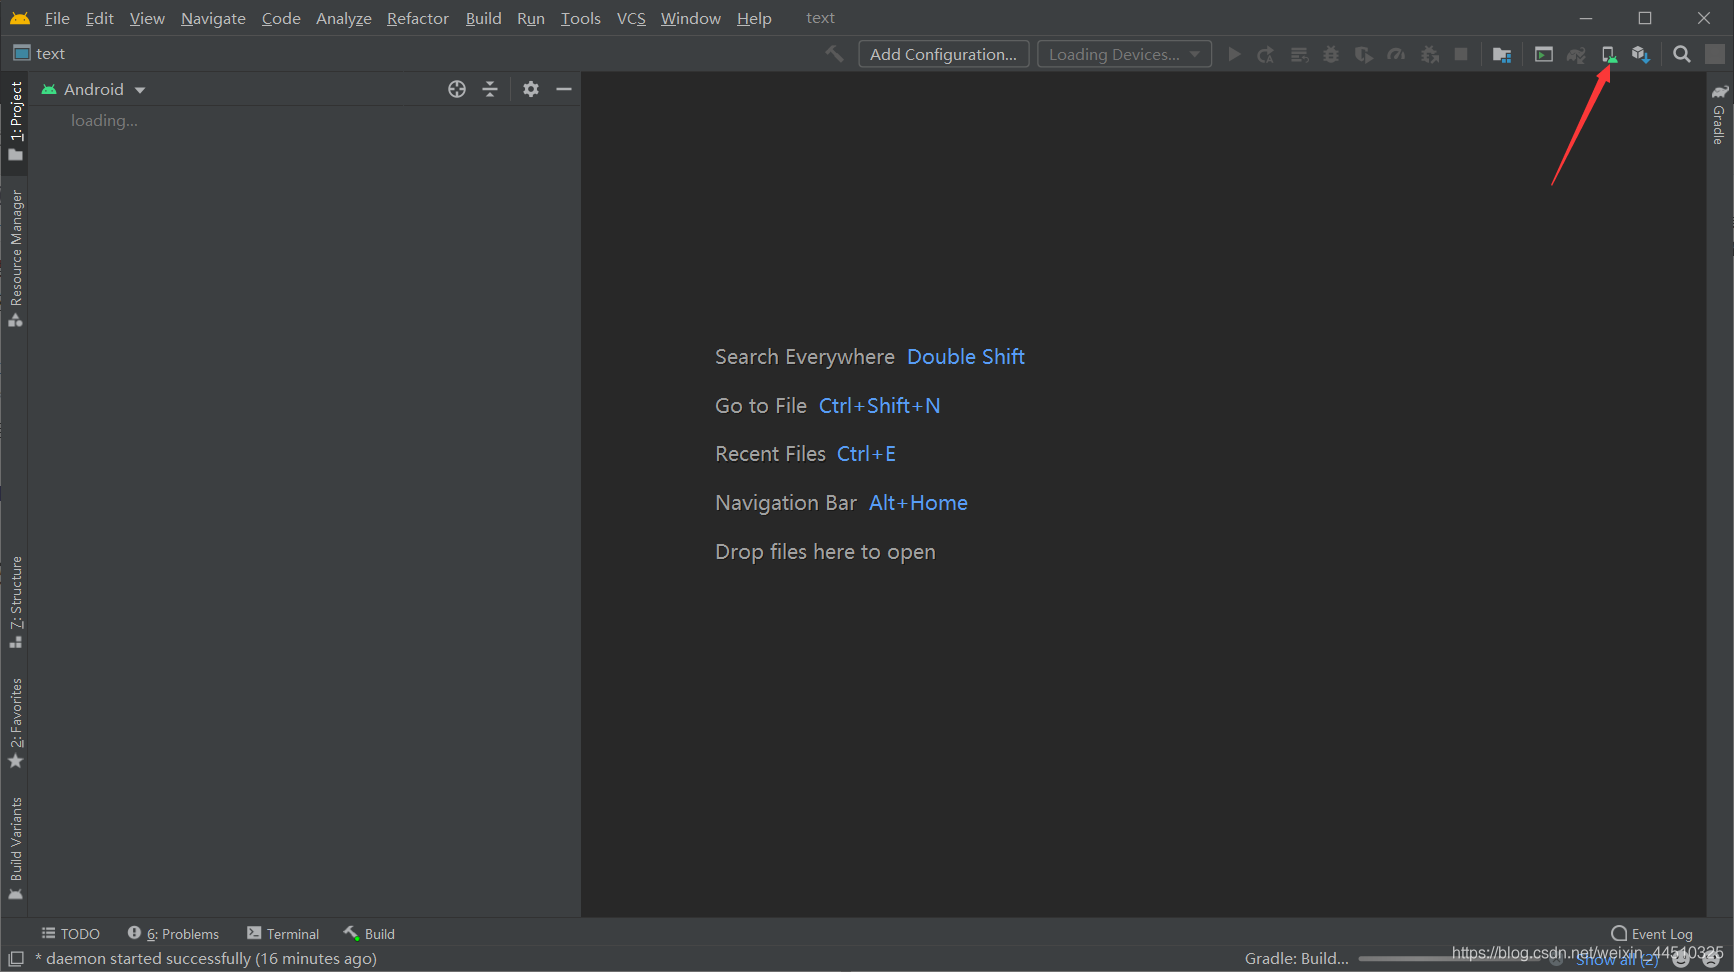
Task: Click the Gradle Build progress bar
Action: point(1450,959)
